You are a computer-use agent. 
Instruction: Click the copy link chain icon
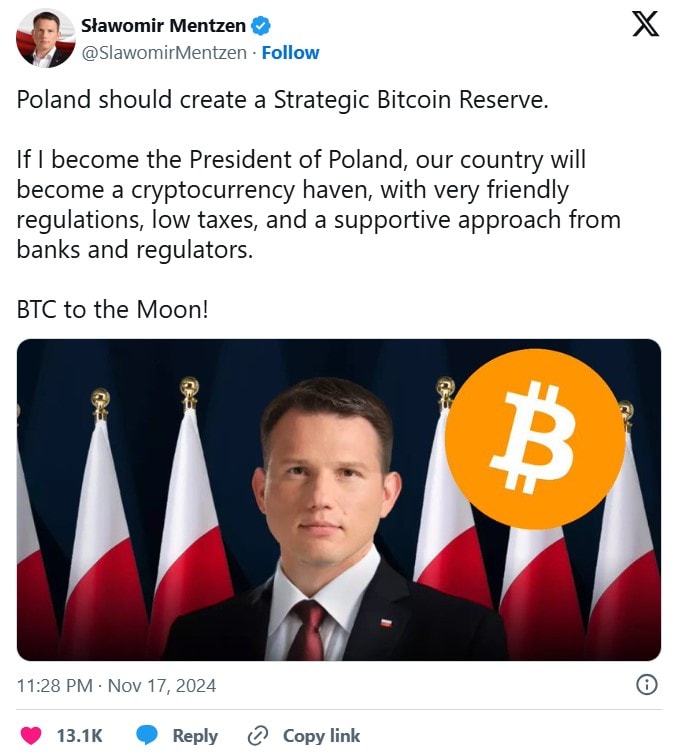258,735
